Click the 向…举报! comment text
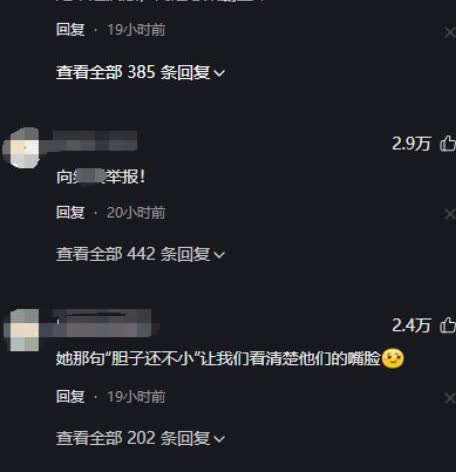The height and width of the screenshot is (472, 456). pyautogui.click(x=101, y=177)
